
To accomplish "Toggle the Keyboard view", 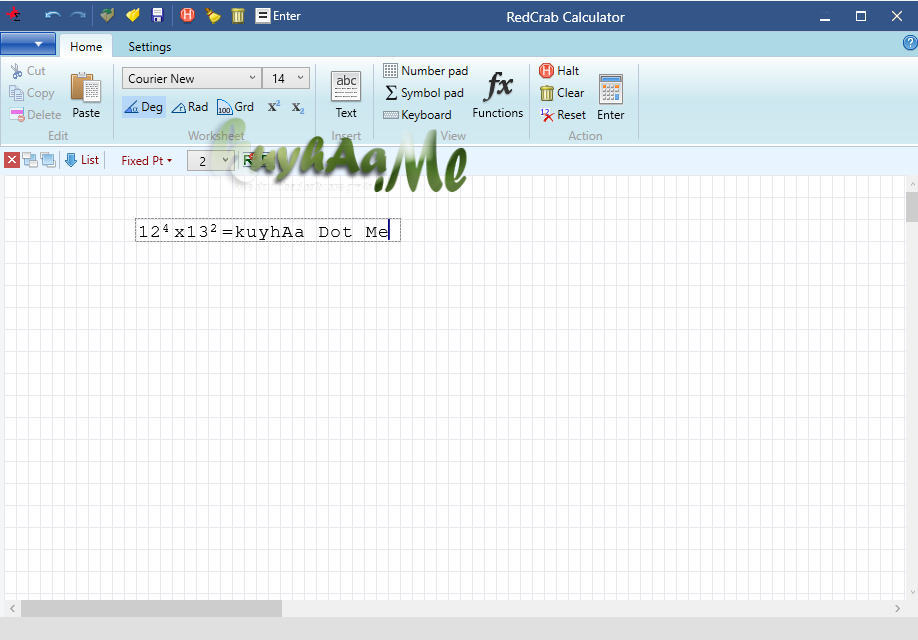I will pyautogui.click(x=417, y=115).
